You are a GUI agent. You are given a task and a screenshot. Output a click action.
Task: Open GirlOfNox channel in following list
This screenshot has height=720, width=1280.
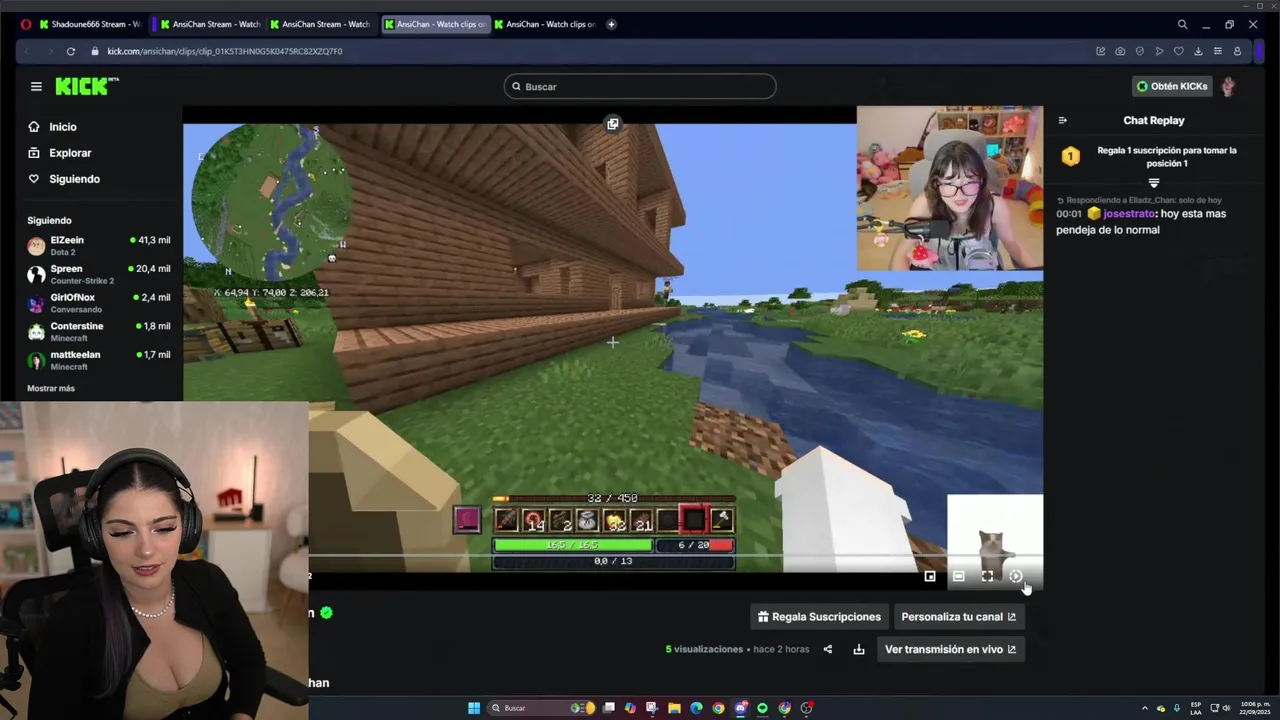coord(99,303)
